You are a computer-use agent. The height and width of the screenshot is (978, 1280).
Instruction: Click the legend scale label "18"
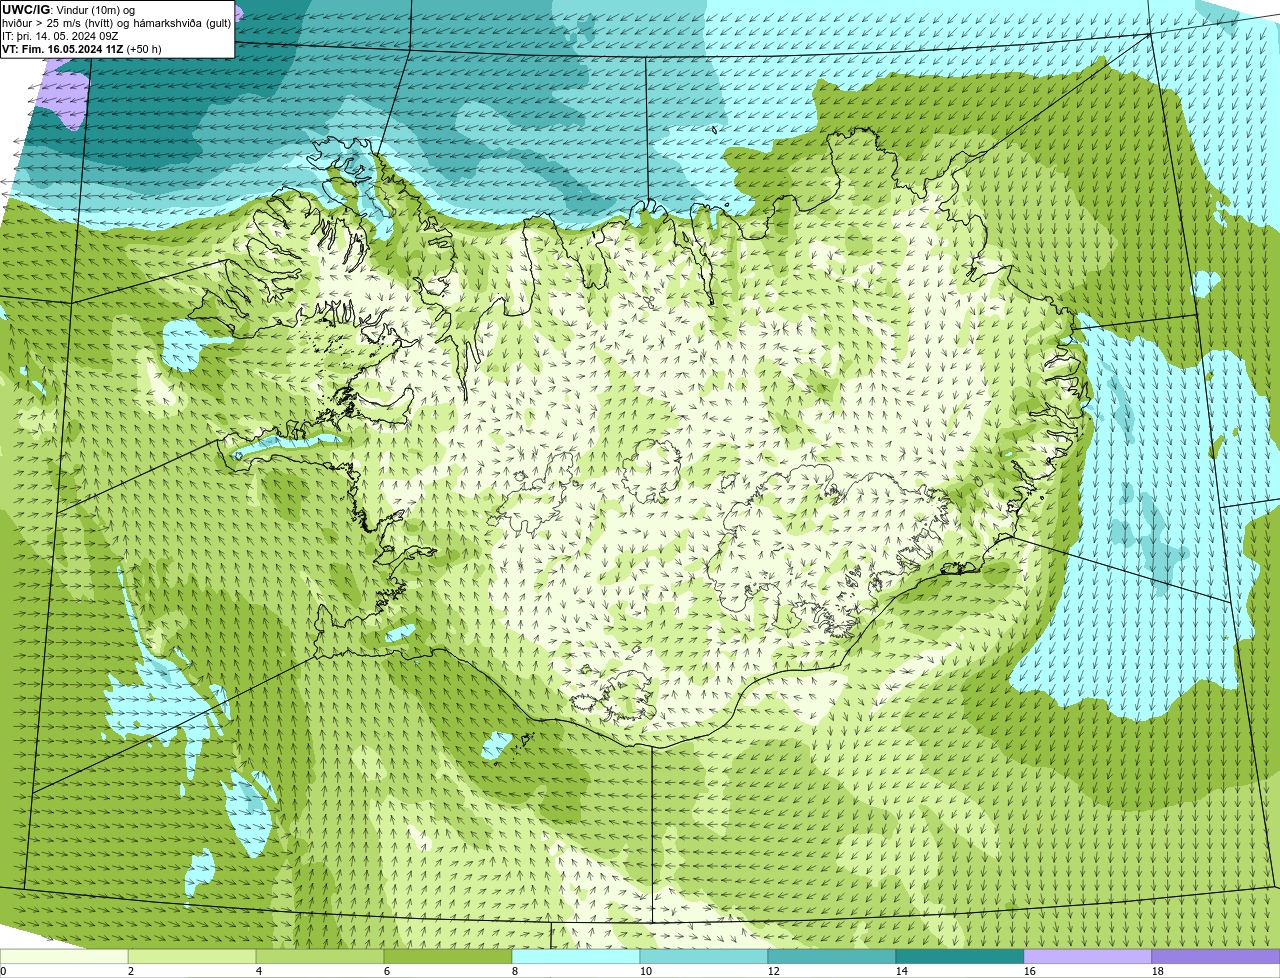click(1158, 971)
